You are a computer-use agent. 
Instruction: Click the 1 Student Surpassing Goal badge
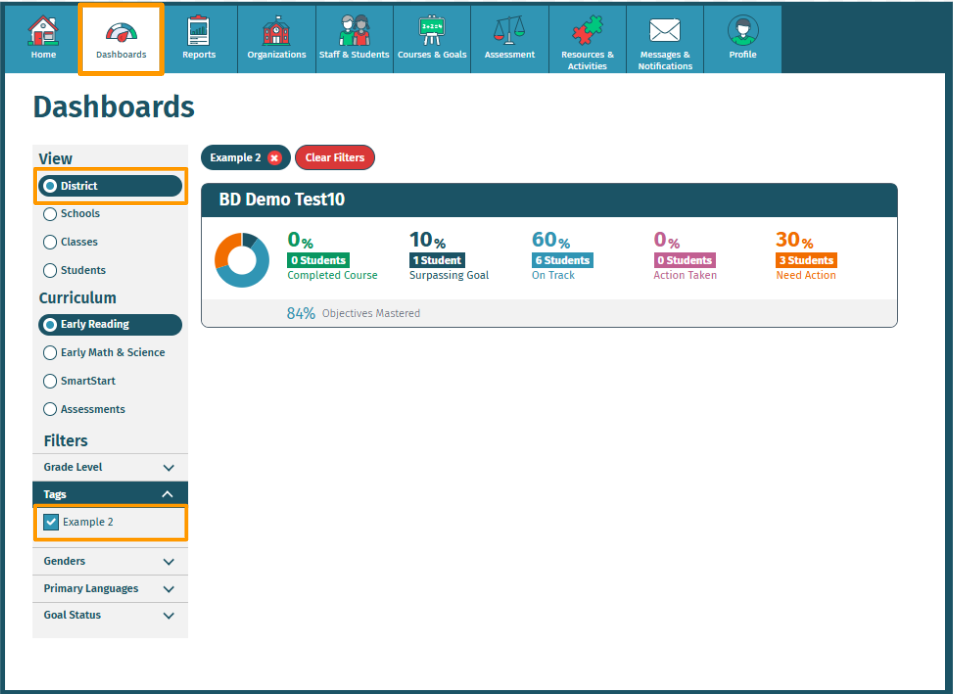pos(437,261)
